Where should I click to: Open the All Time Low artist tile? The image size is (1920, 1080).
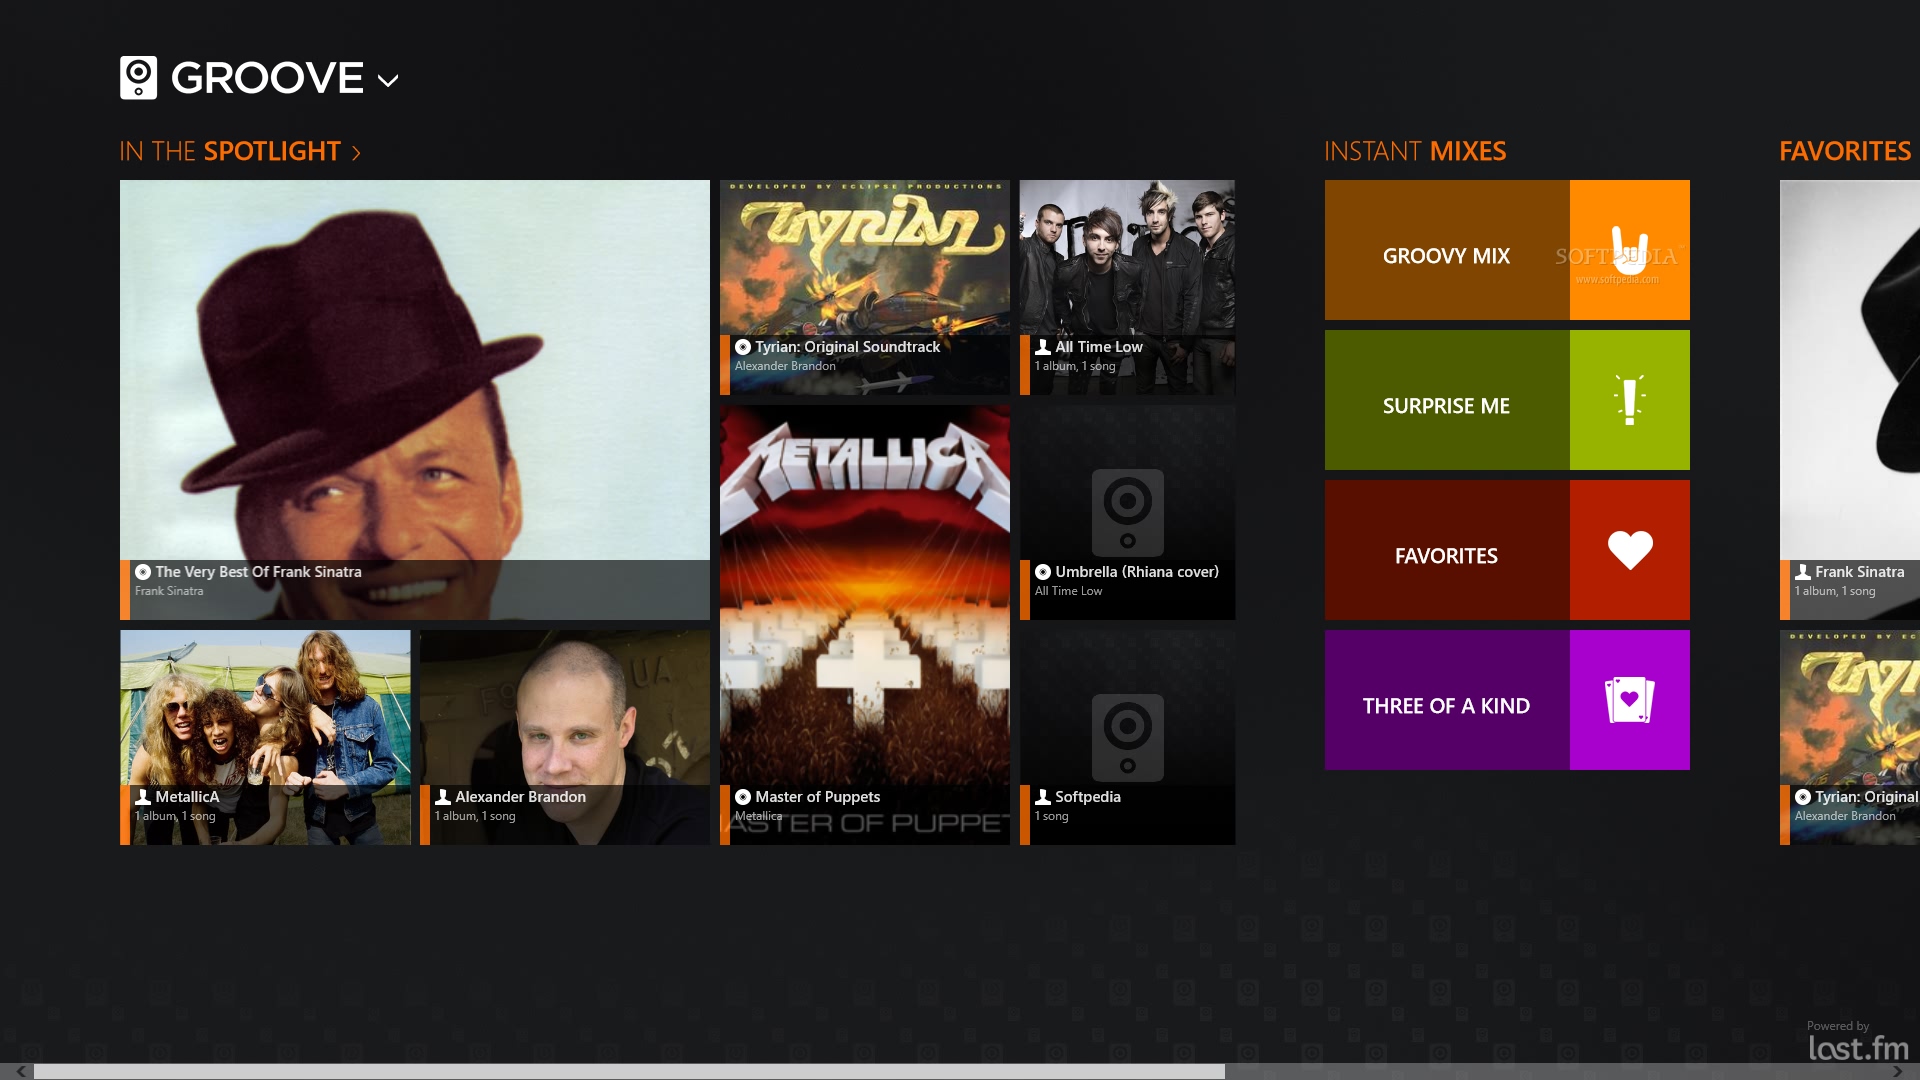1127,287
